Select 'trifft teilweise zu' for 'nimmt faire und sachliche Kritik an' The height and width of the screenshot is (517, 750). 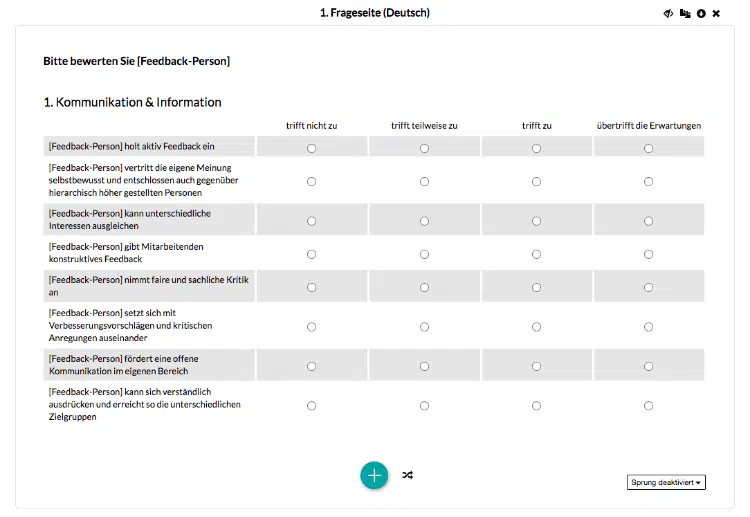pyautogui.click(x=425, y=287)
